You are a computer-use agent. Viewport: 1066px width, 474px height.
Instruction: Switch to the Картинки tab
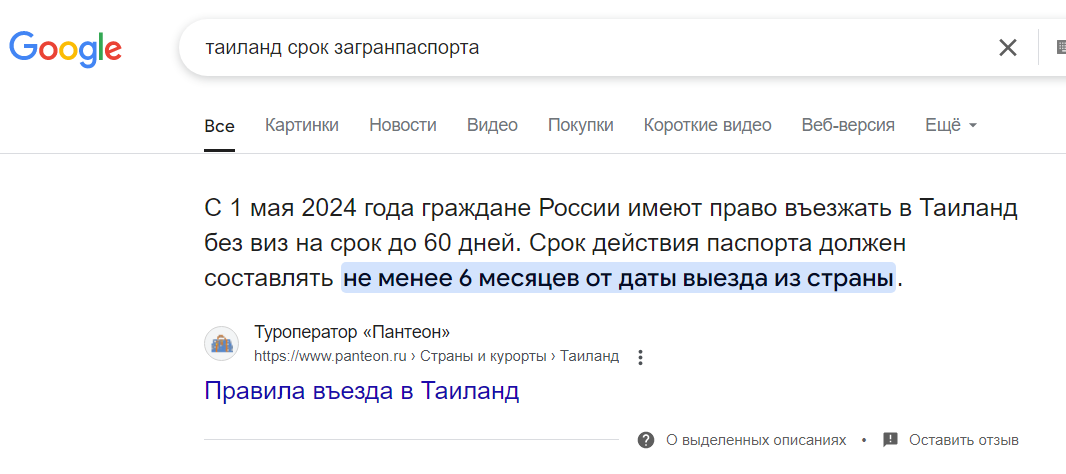[301, 125]
